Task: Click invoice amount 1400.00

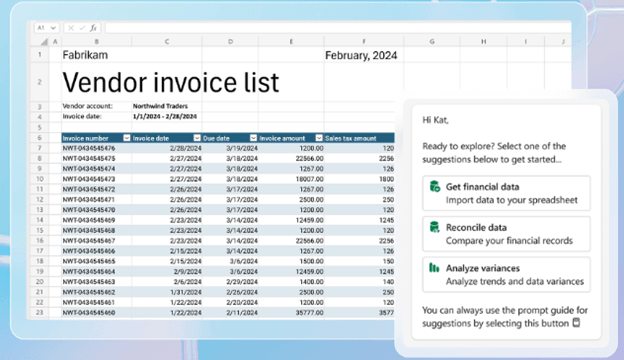Action: coord(311,282)
